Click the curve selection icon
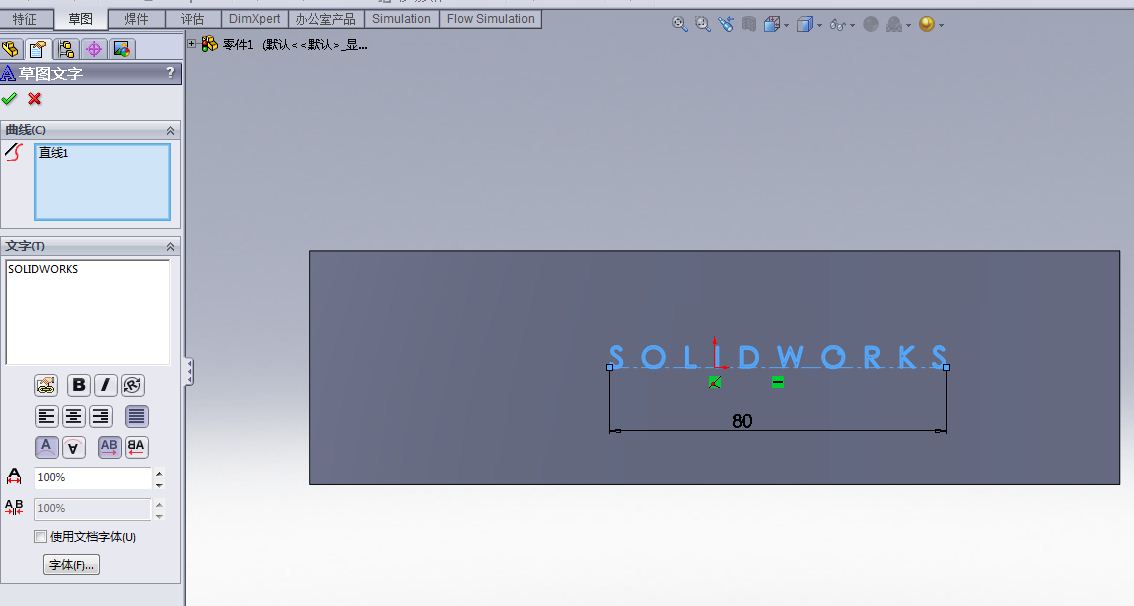This screenshot has height=606, width=1134. pyautogui.click(x=14, y=153)
